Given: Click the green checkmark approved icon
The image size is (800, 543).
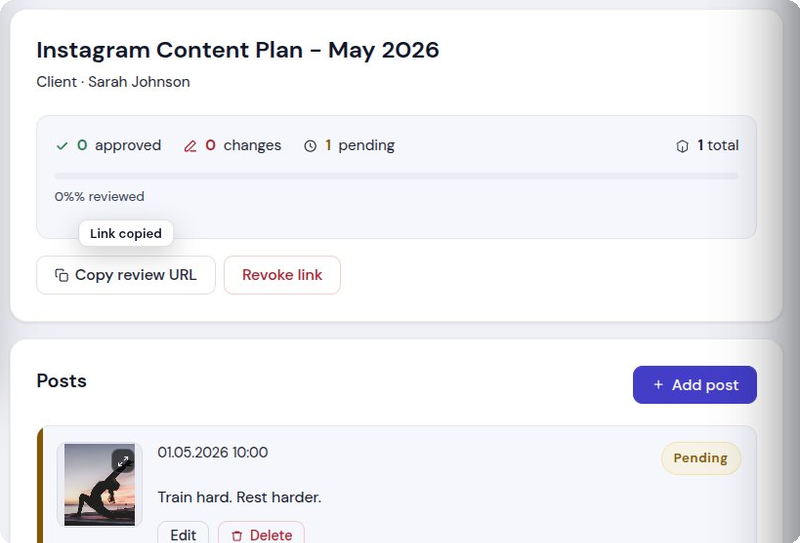Looking at the screenshot, I should (x=62, y=146).
